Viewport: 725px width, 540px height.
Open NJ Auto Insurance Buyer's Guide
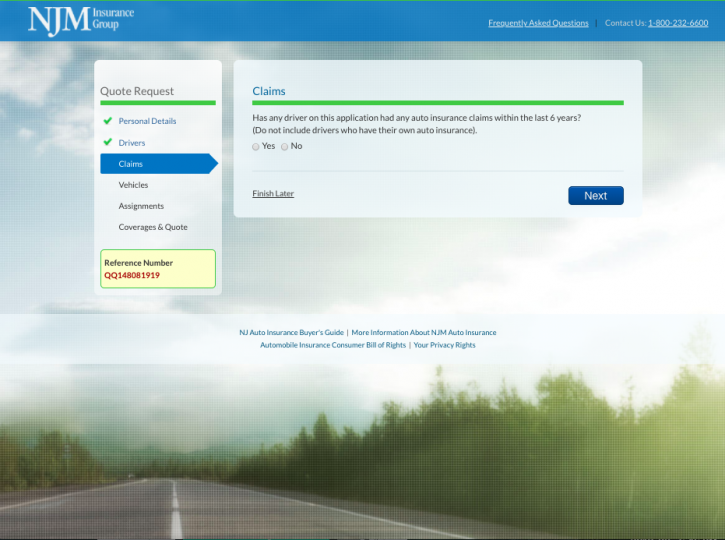tap(291, 332)
